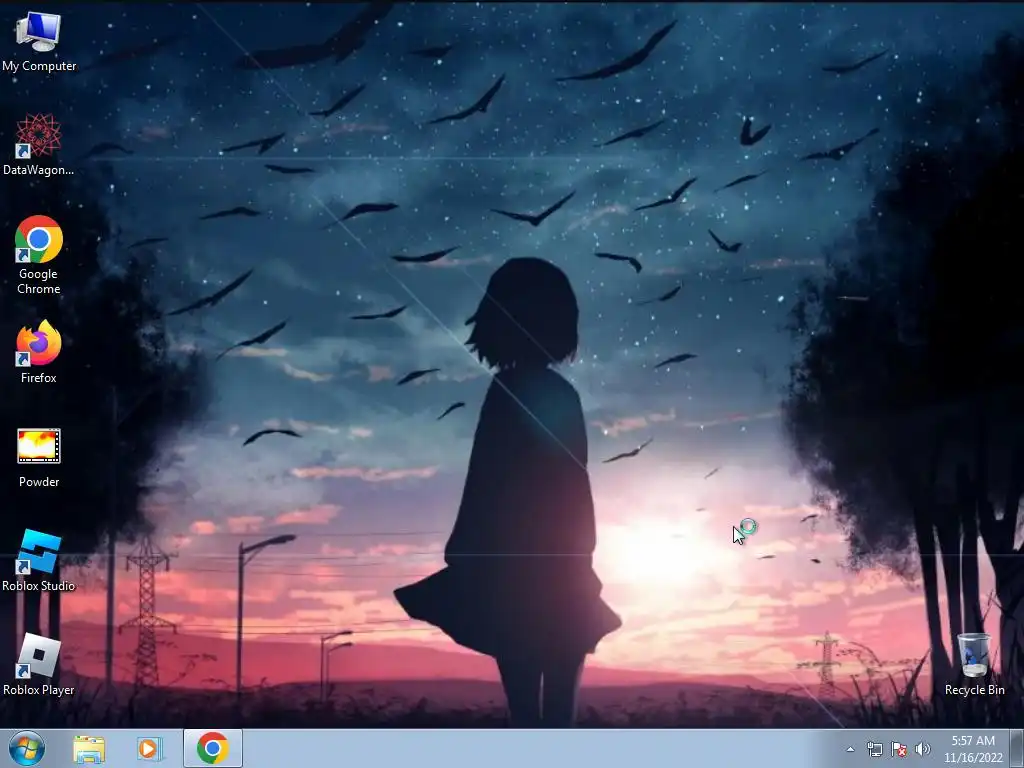Screen dimensions: 1024x768
Task: Open the network status tray icon
Action: click(874, 750)
